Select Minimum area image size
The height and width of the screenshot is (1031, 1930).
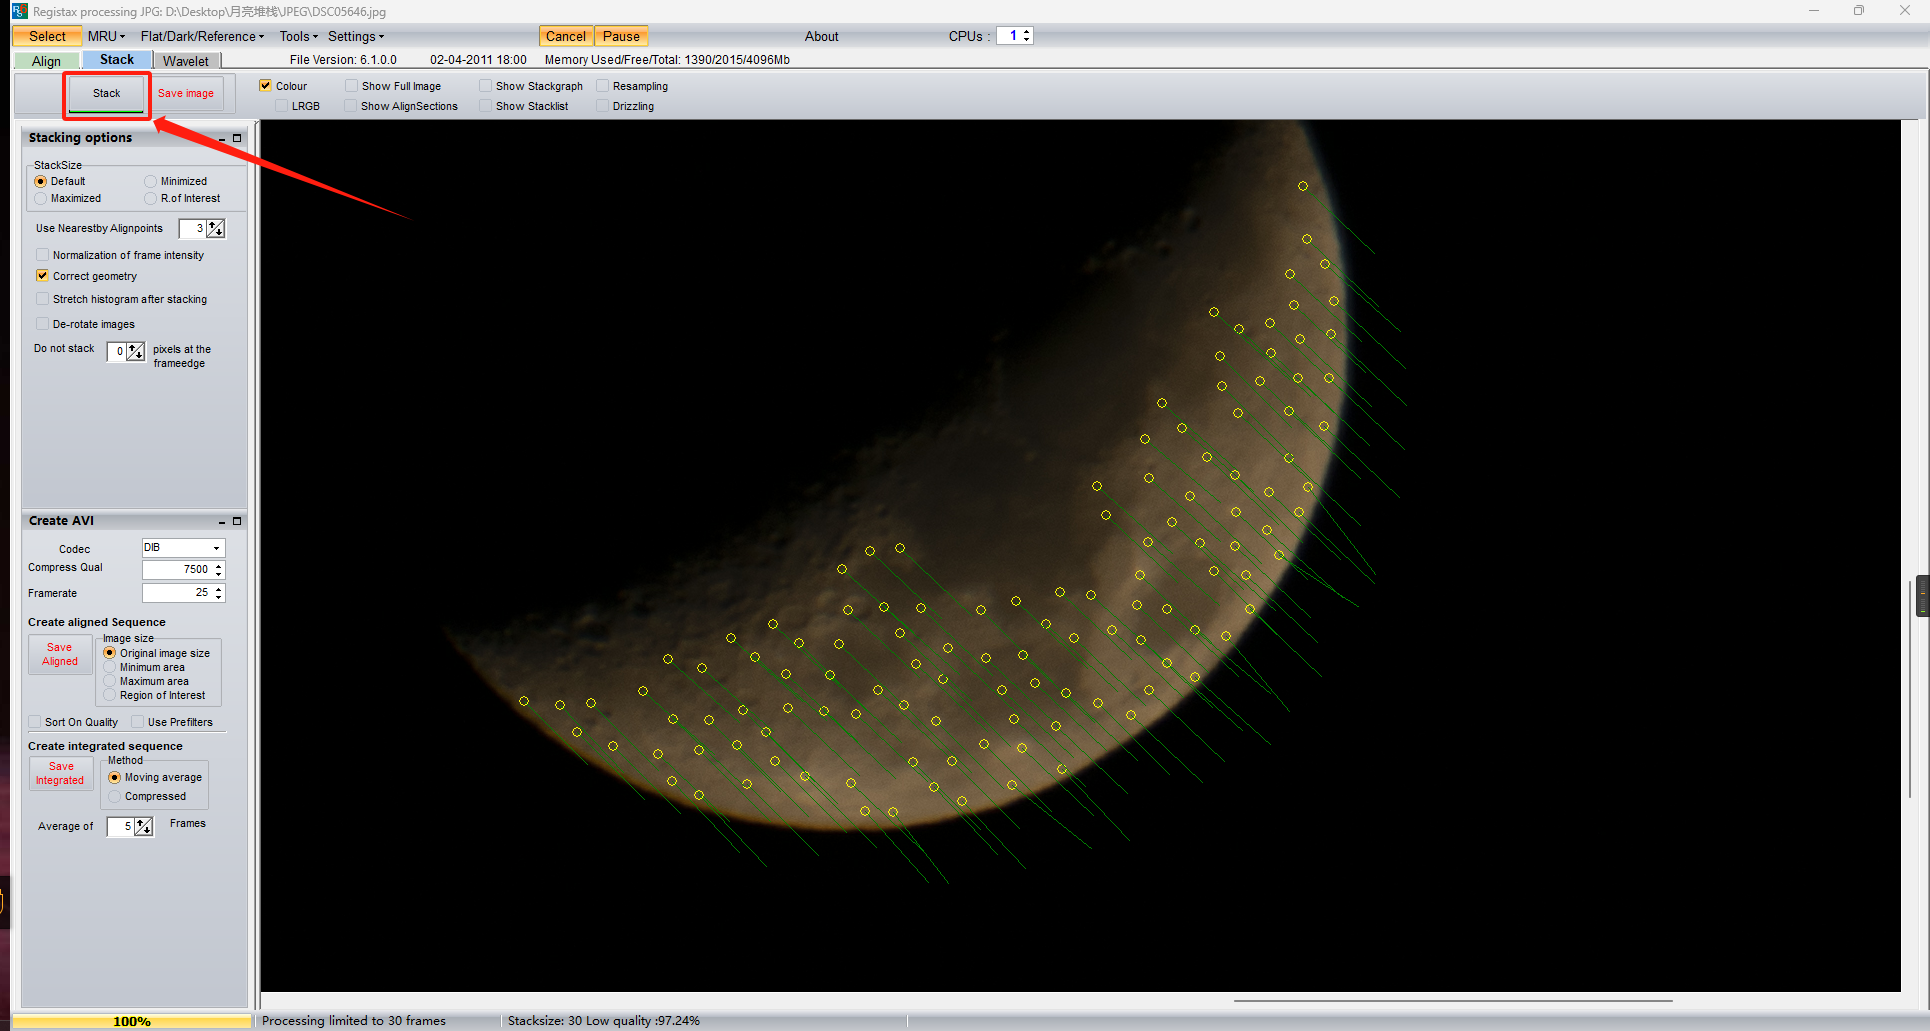click(110, 667)
